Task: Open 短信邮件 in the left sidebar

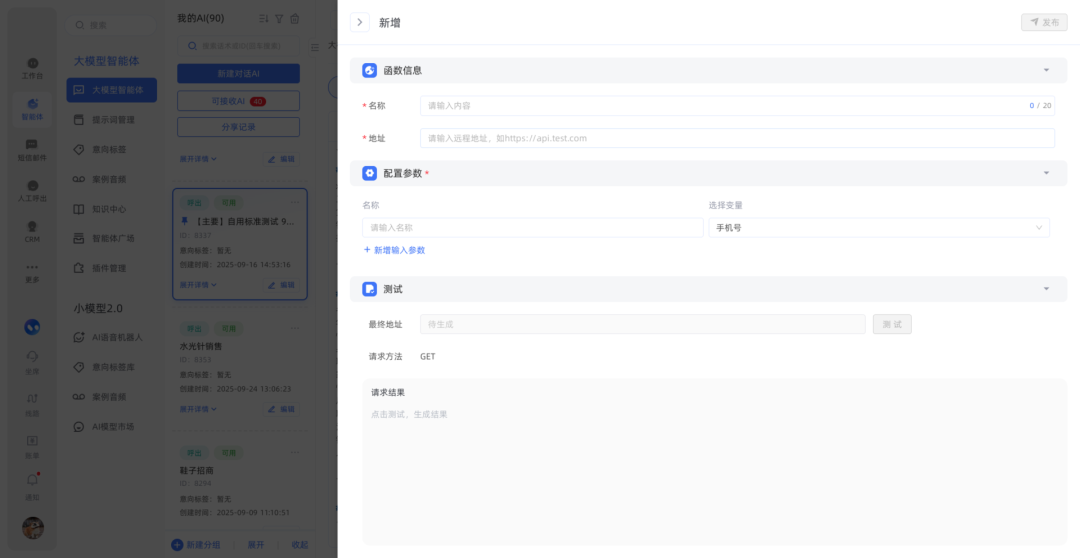Action: [x=32, y=150]
